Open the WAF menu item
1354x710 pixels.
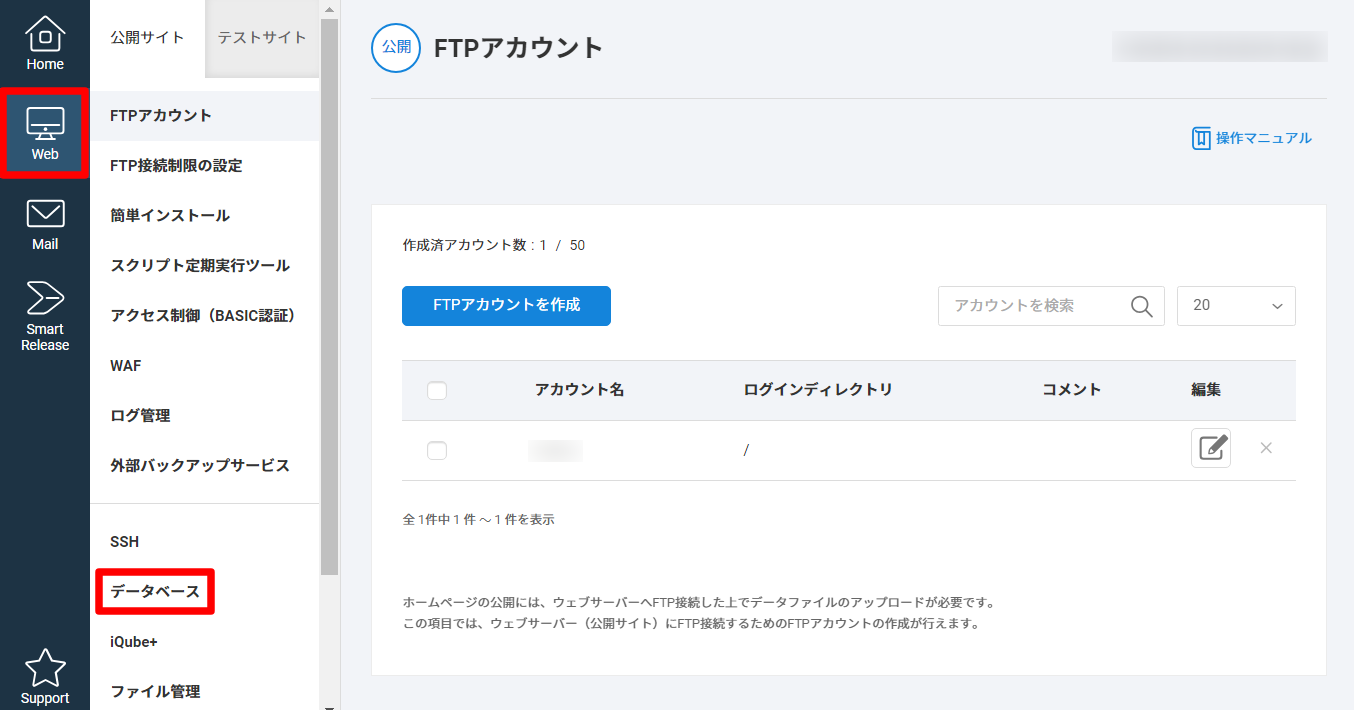(126, 366)
